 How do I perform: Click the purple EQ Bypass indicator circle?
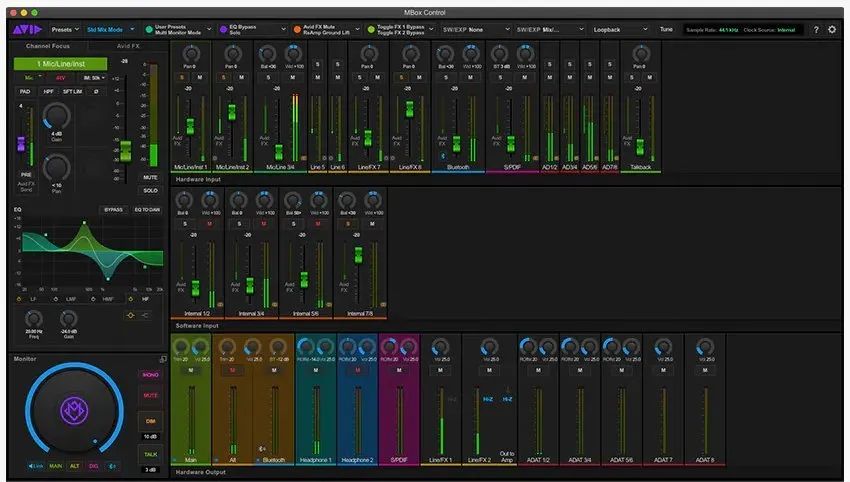pos(223,30)
